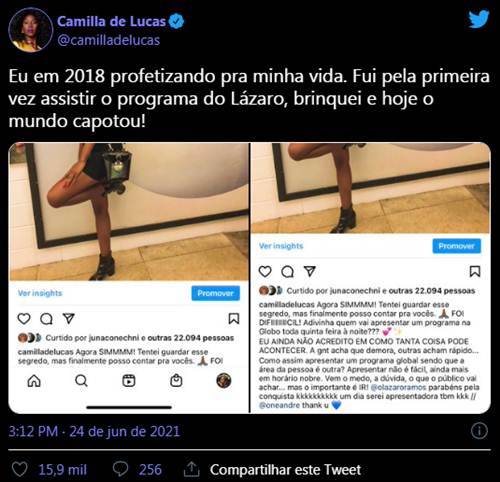Tap the Instagram search magnifier icon
Screen dimensions: 500x482
[x=81, y=380]
